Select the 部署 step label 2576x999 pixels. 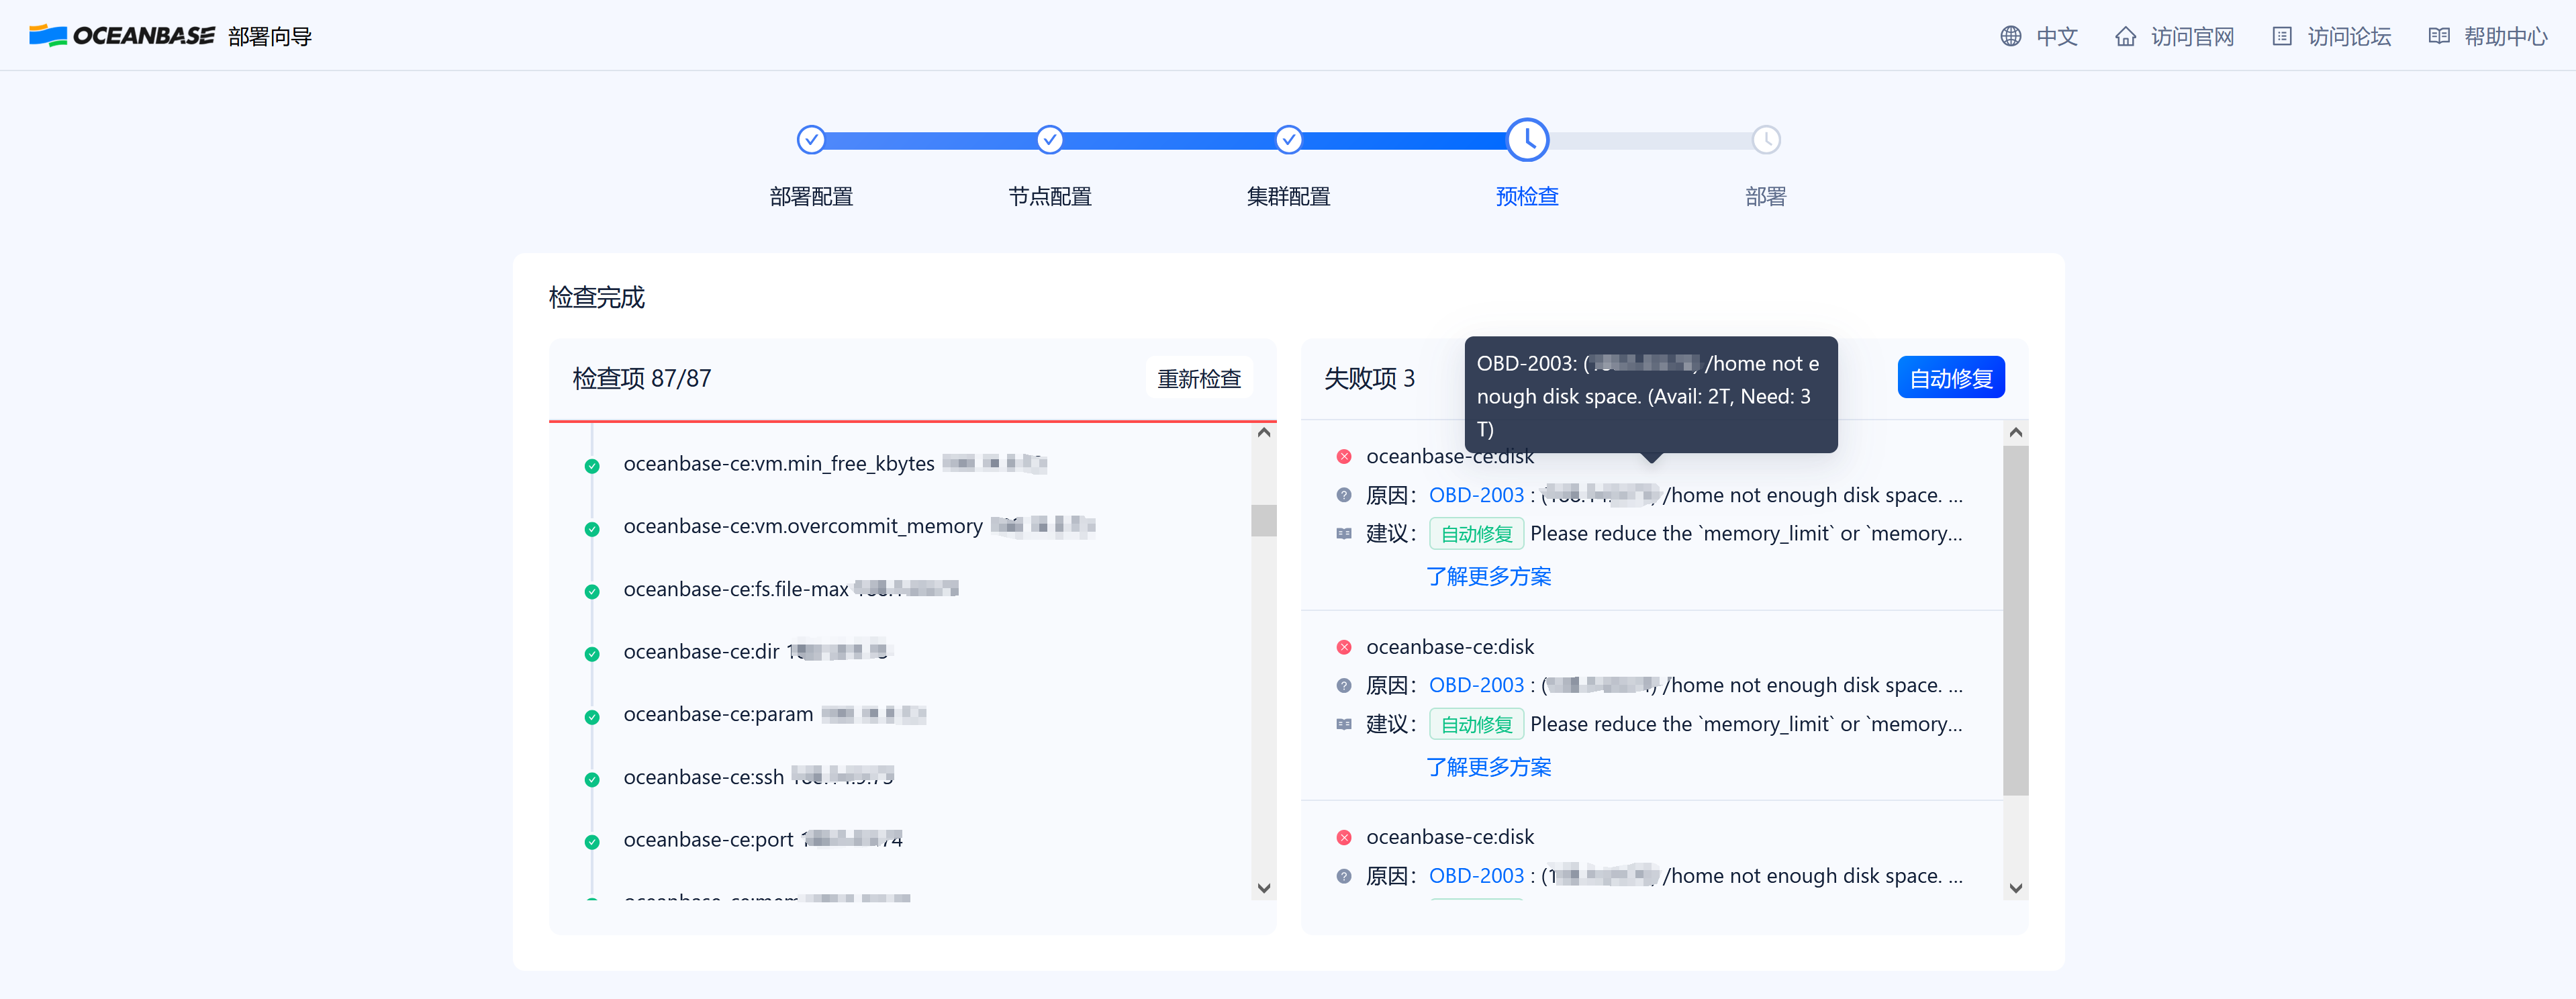click(x=1766, y=196)
